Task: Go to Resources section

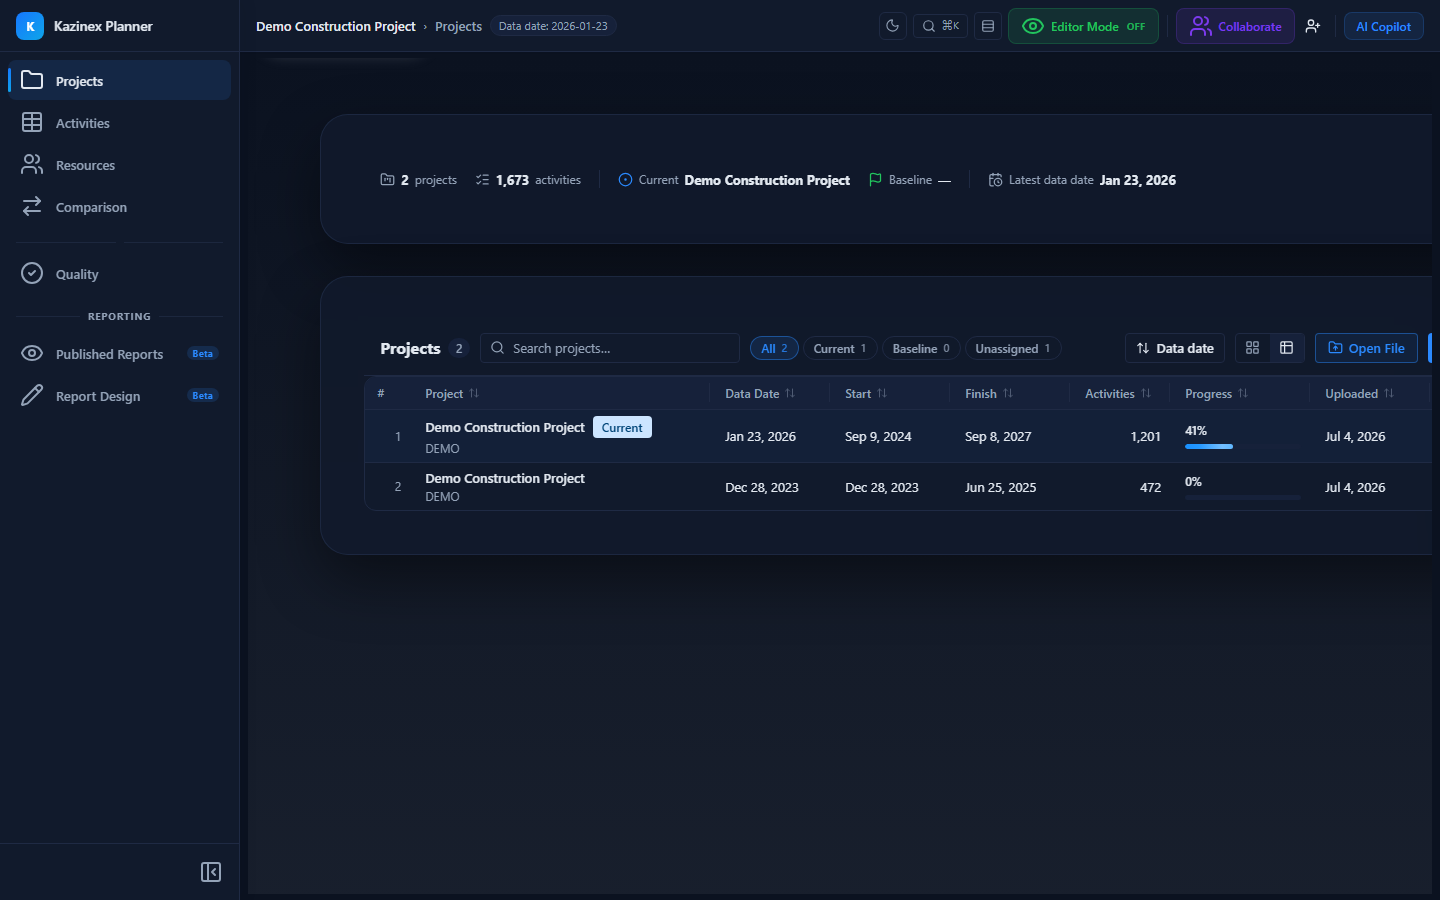Action: click(120, 165)
